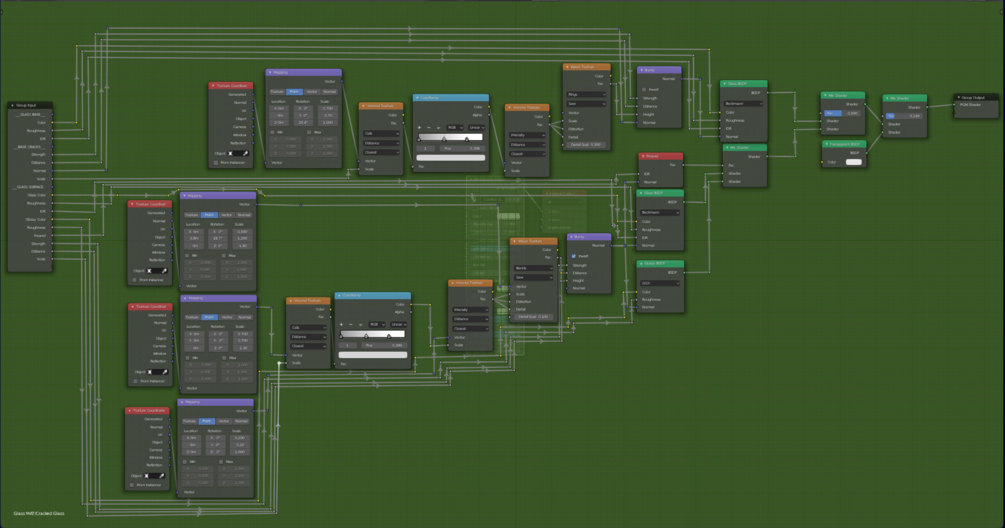Viewport: 1005px width, 528px height.
Task: Tick From Instancer on bottommost Texture Coordinate node
Action: [132, 485]
